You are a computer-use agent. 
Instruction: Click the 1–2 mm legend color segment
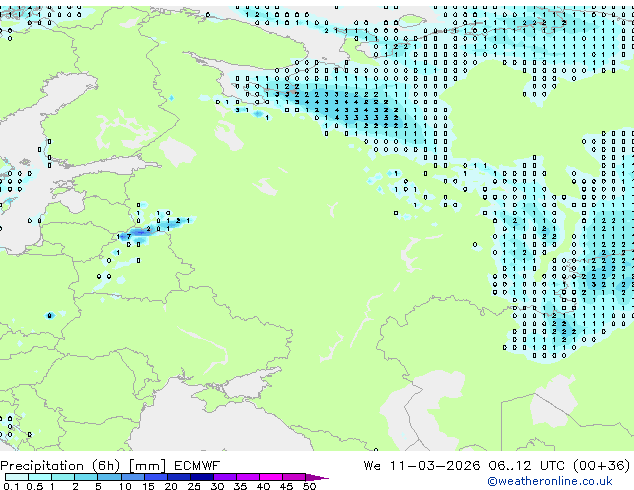63,477
